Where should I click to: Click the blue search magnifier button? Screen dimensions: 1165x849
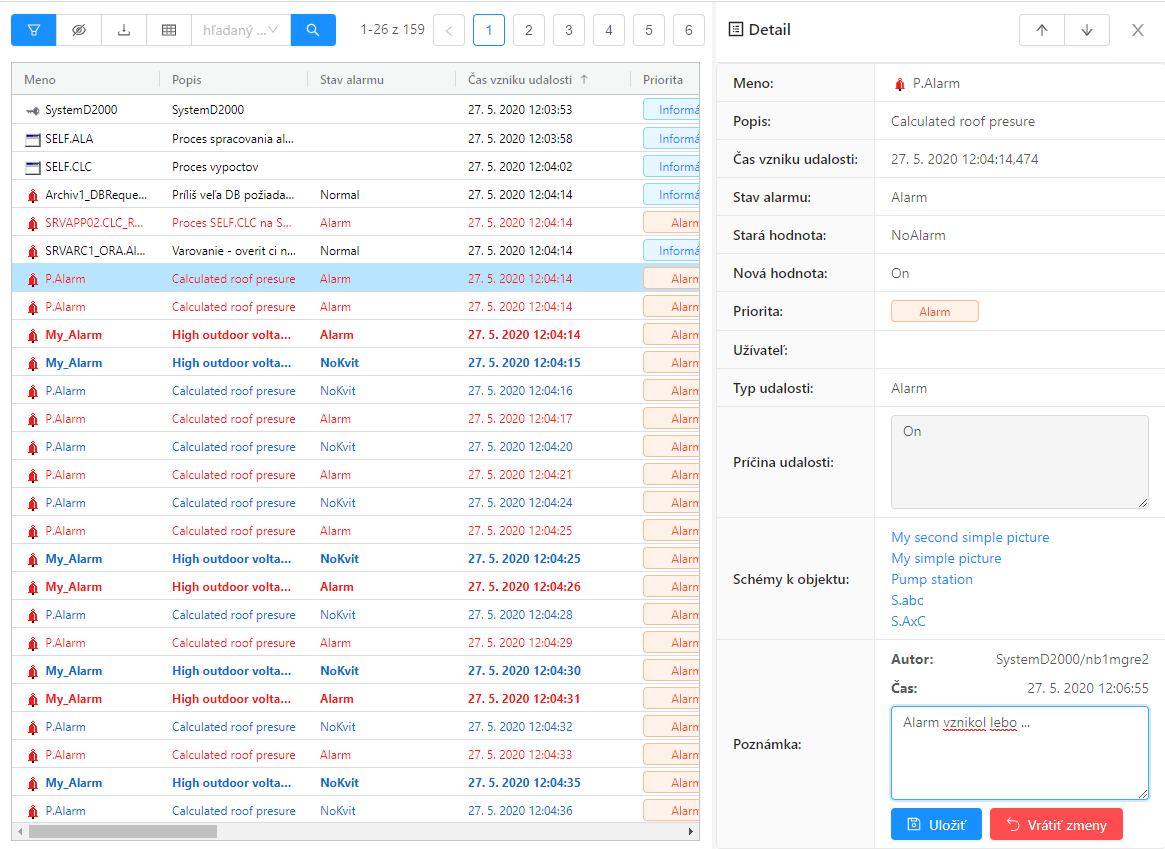coord(313,30)
